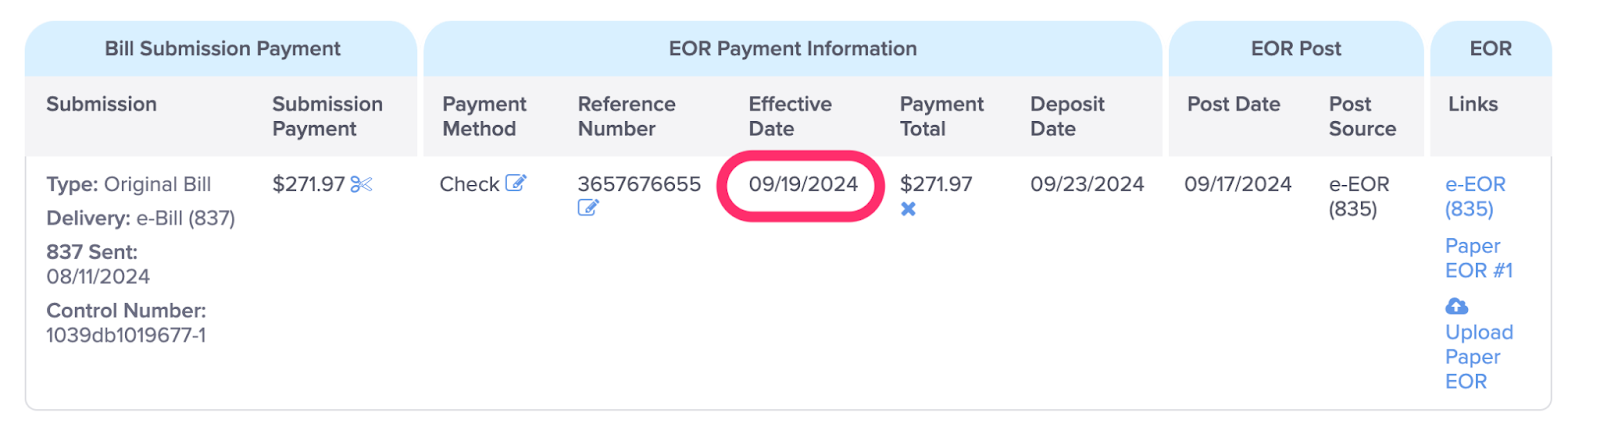Select the circled effective date 09/19/2024
The image size is (1600, 430).
[x=803, y=184]
